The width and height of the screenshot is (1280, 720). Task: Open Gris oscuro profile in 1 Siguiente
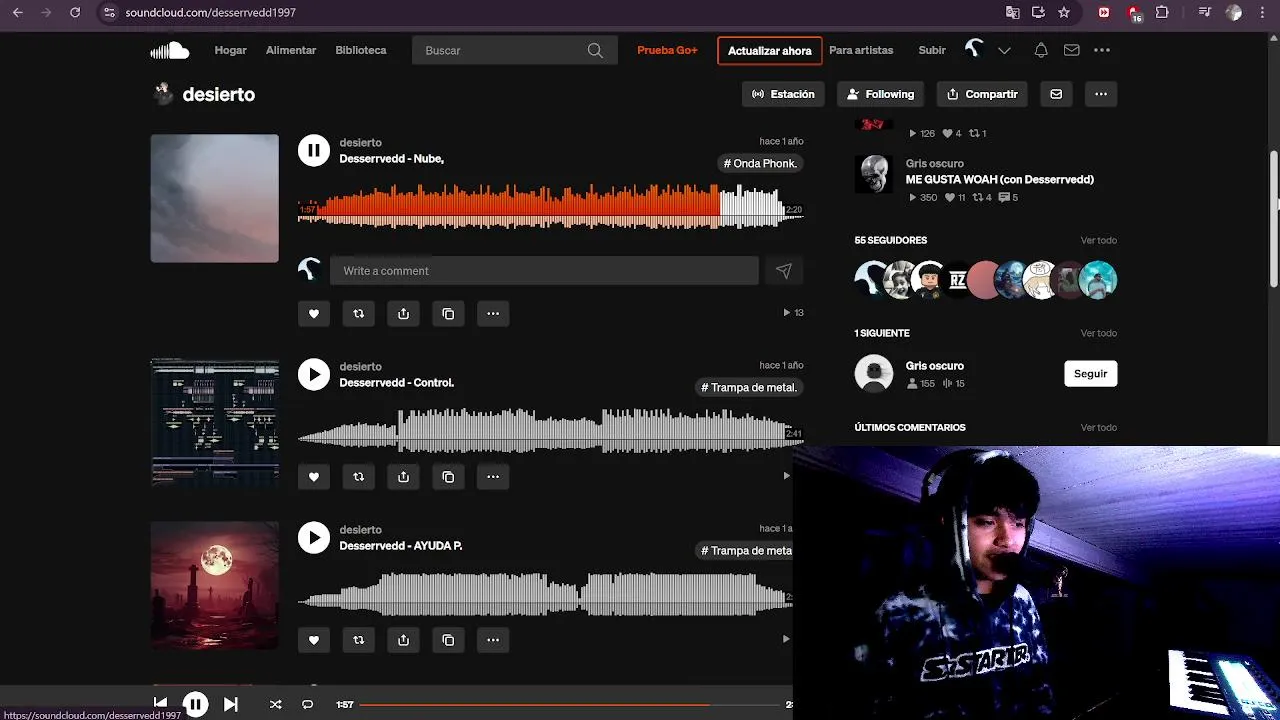(x=934, y=366)
